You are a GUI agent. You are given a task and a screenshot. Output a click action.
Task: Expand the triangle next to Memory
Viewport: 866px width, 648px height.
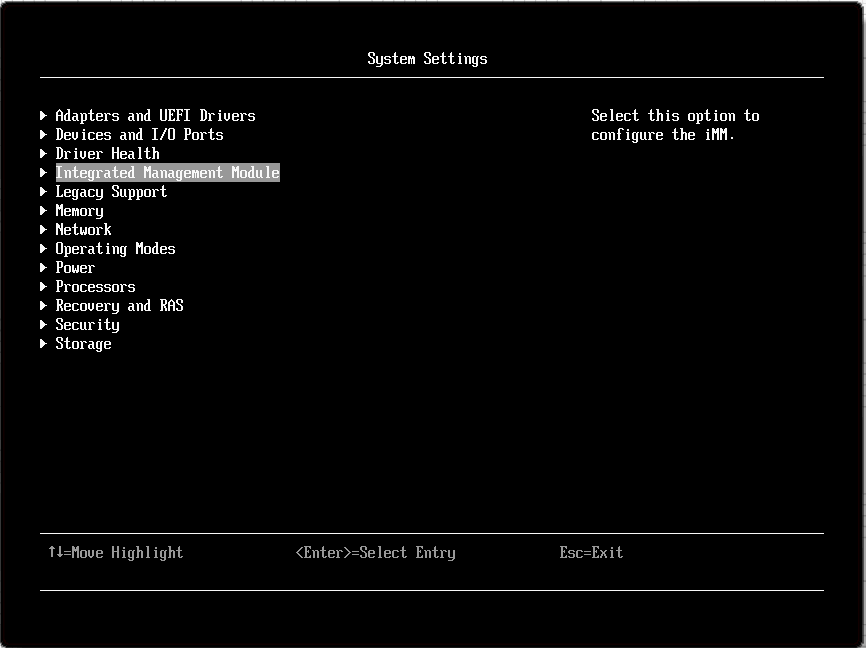click(44, 210)
